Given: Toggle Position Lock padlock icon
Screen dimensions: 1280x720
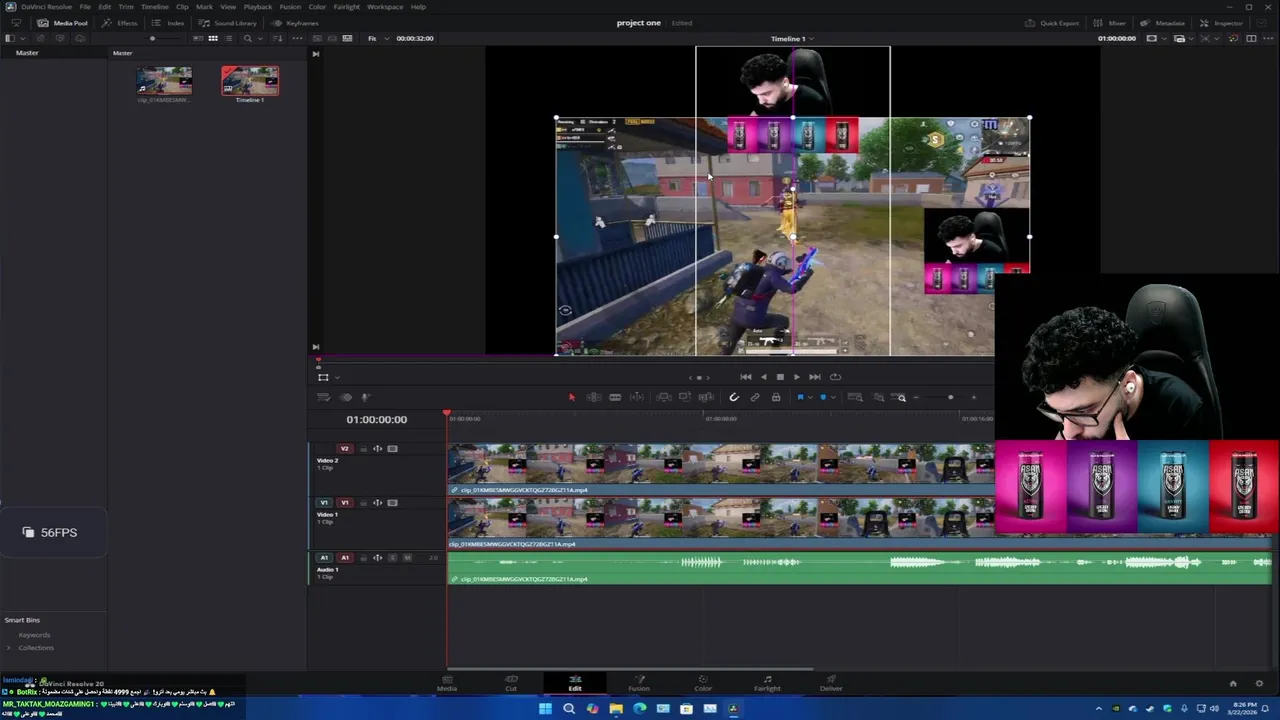Looking at the screenshot, I should (775, 397).
